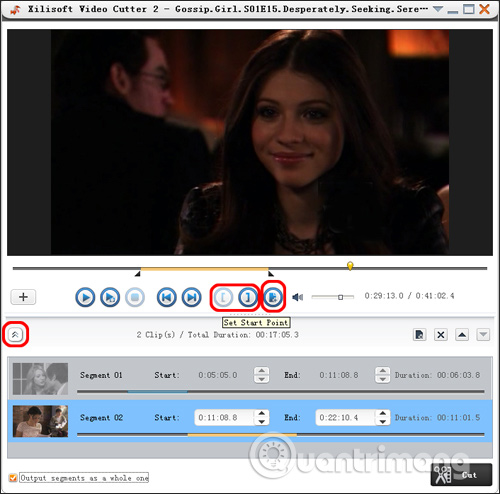This screenshot has width=500, height=494.
Task: Set the end point bracket button
Action: 248,297
